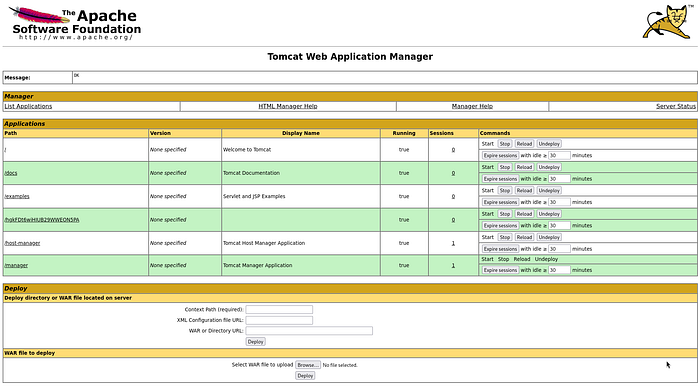Reload the Servlet and JSP Examples application

pyautogui.click(x=524, y=191)
